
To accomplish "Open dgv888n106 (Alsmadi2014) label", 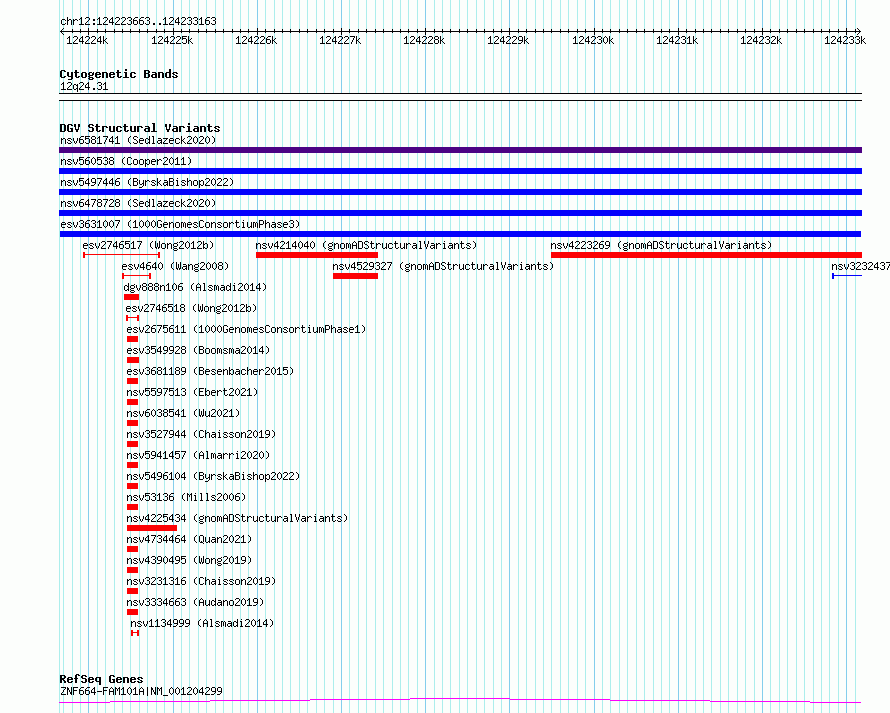I will pos(195,287).
